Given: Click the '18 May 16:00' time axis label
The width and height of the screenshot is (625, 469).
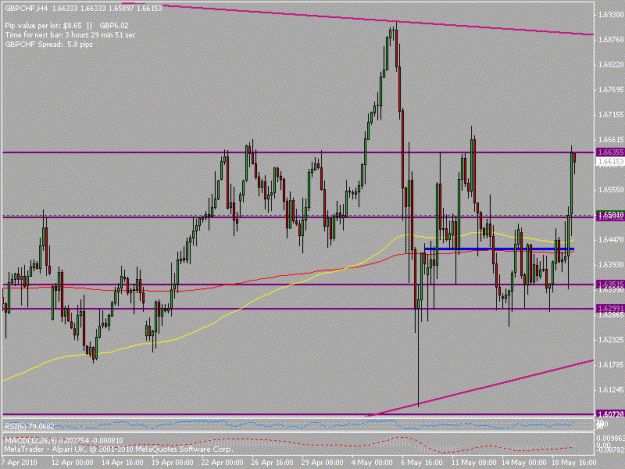Looking at the screenshot, I should click(x=574, y=463).
